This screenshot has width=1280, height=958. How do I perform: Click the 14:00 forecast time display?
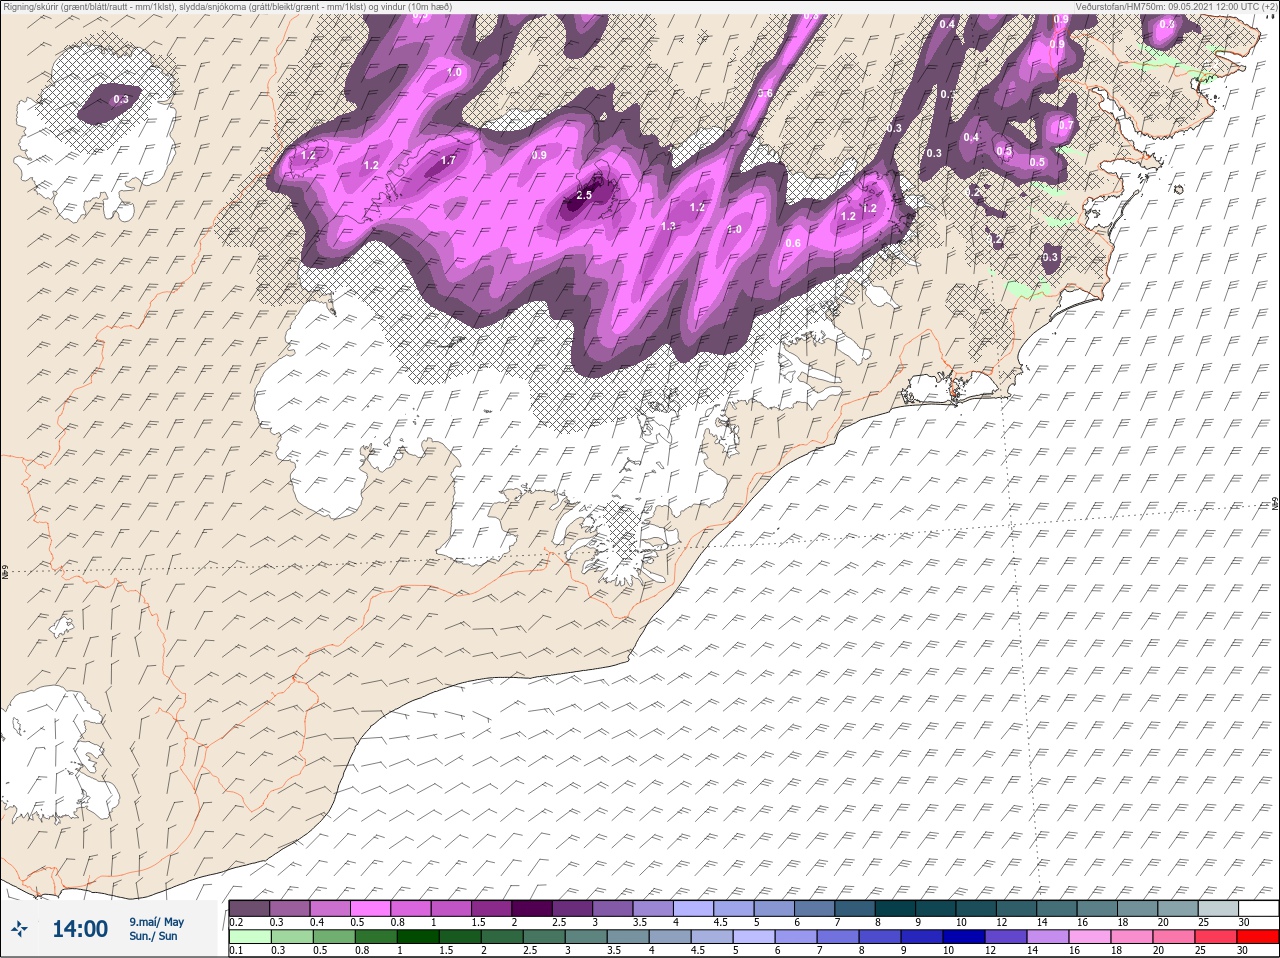tap(80, 929)
